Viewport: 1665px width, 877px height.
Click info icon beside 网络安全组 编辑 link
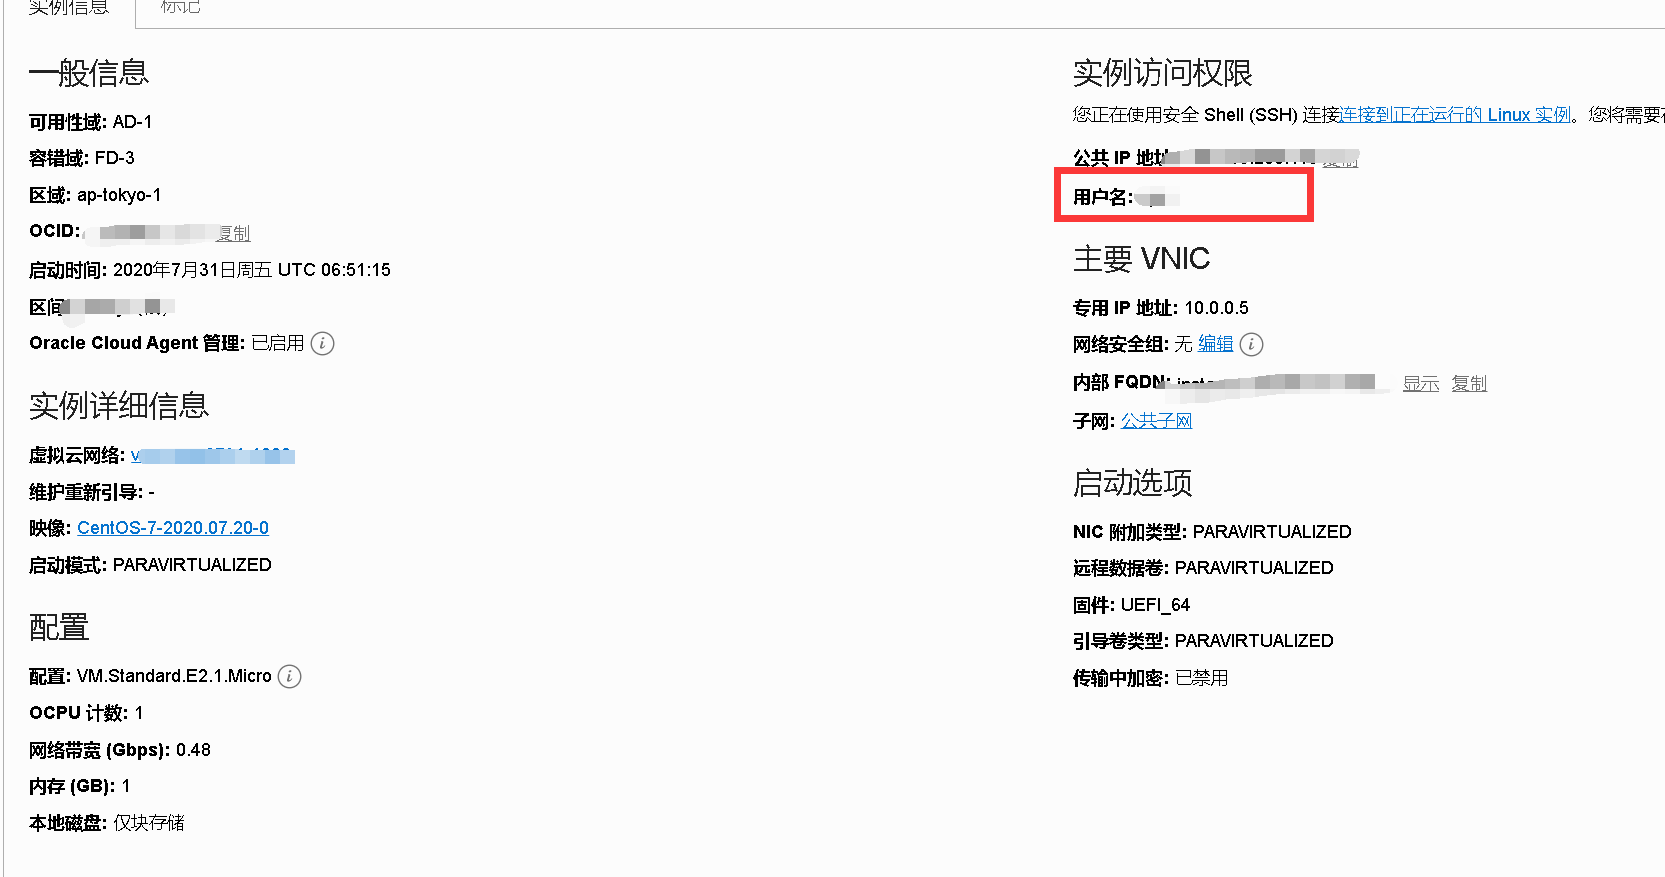[1251, 344]
